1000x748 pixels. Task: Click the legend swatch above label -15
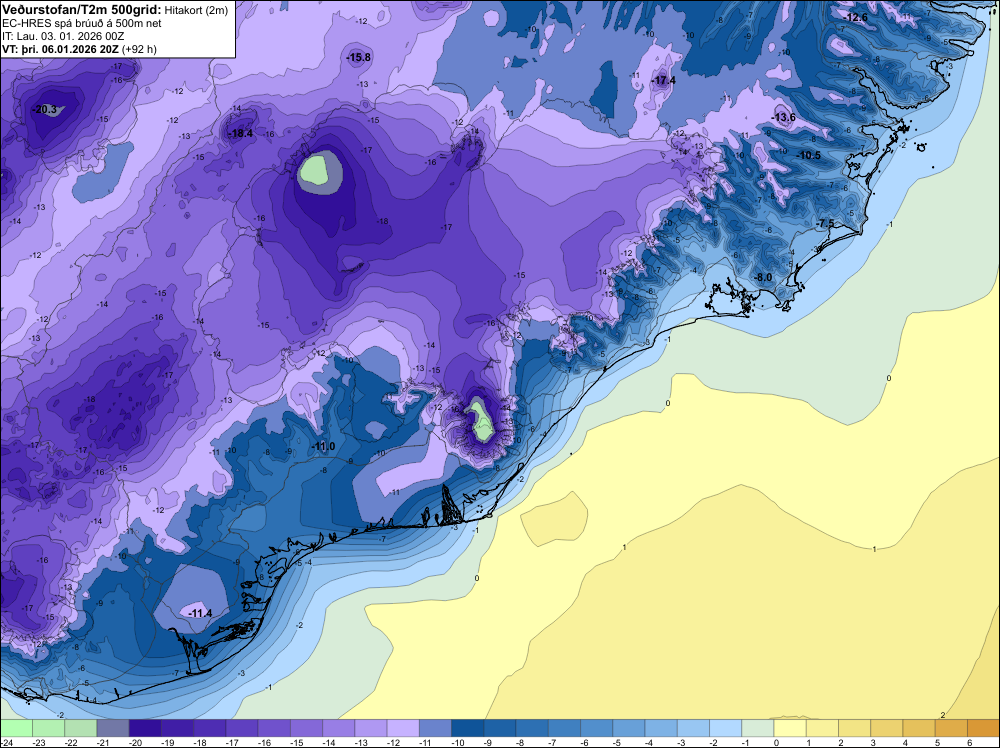click(x=306, y=728)
